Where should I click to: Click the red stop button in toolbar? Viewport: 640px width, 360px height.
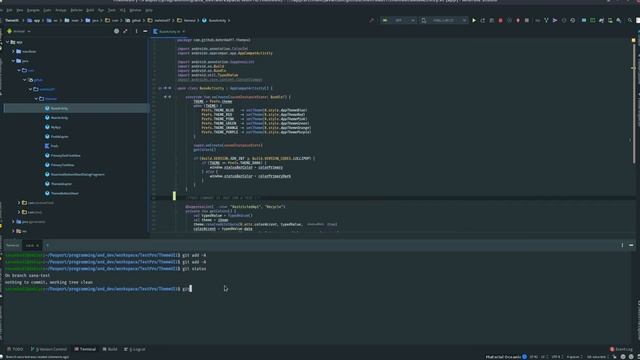500,20
